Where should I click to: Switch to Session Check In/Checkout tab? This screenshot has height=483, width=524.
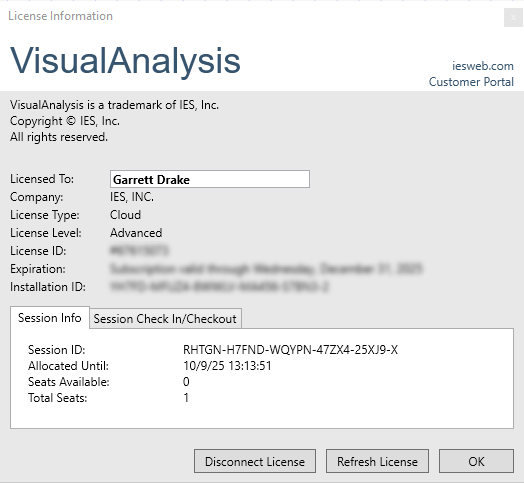165,319
